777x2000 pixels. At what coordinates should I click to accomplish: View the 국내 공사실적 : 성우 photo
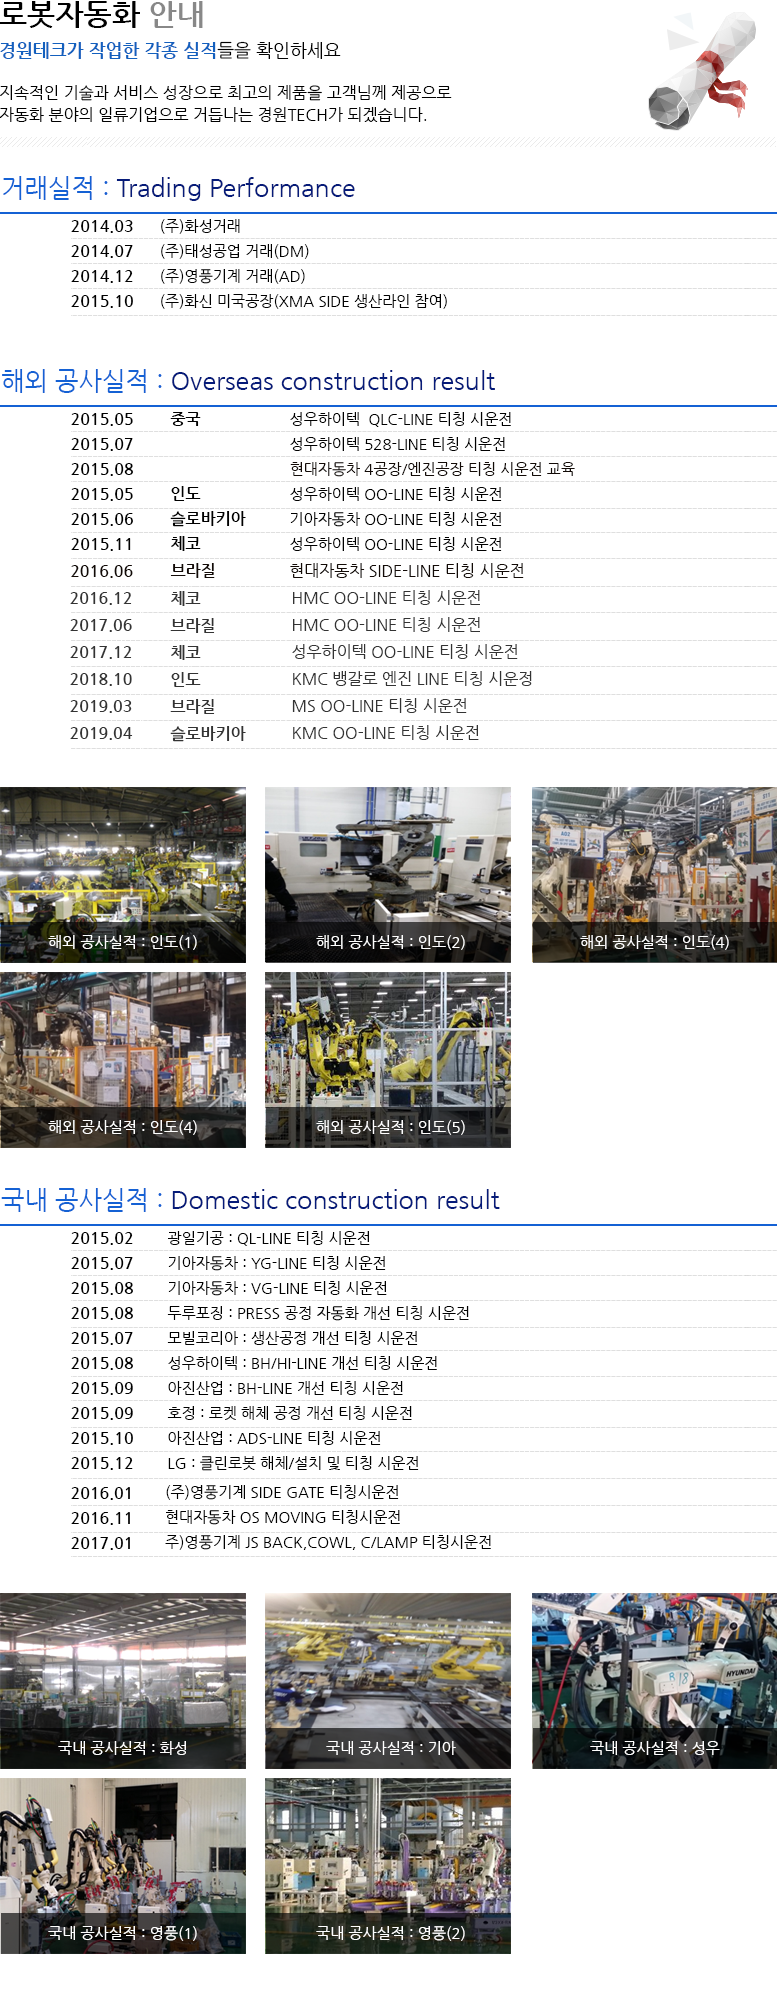tap(654, 1680)
